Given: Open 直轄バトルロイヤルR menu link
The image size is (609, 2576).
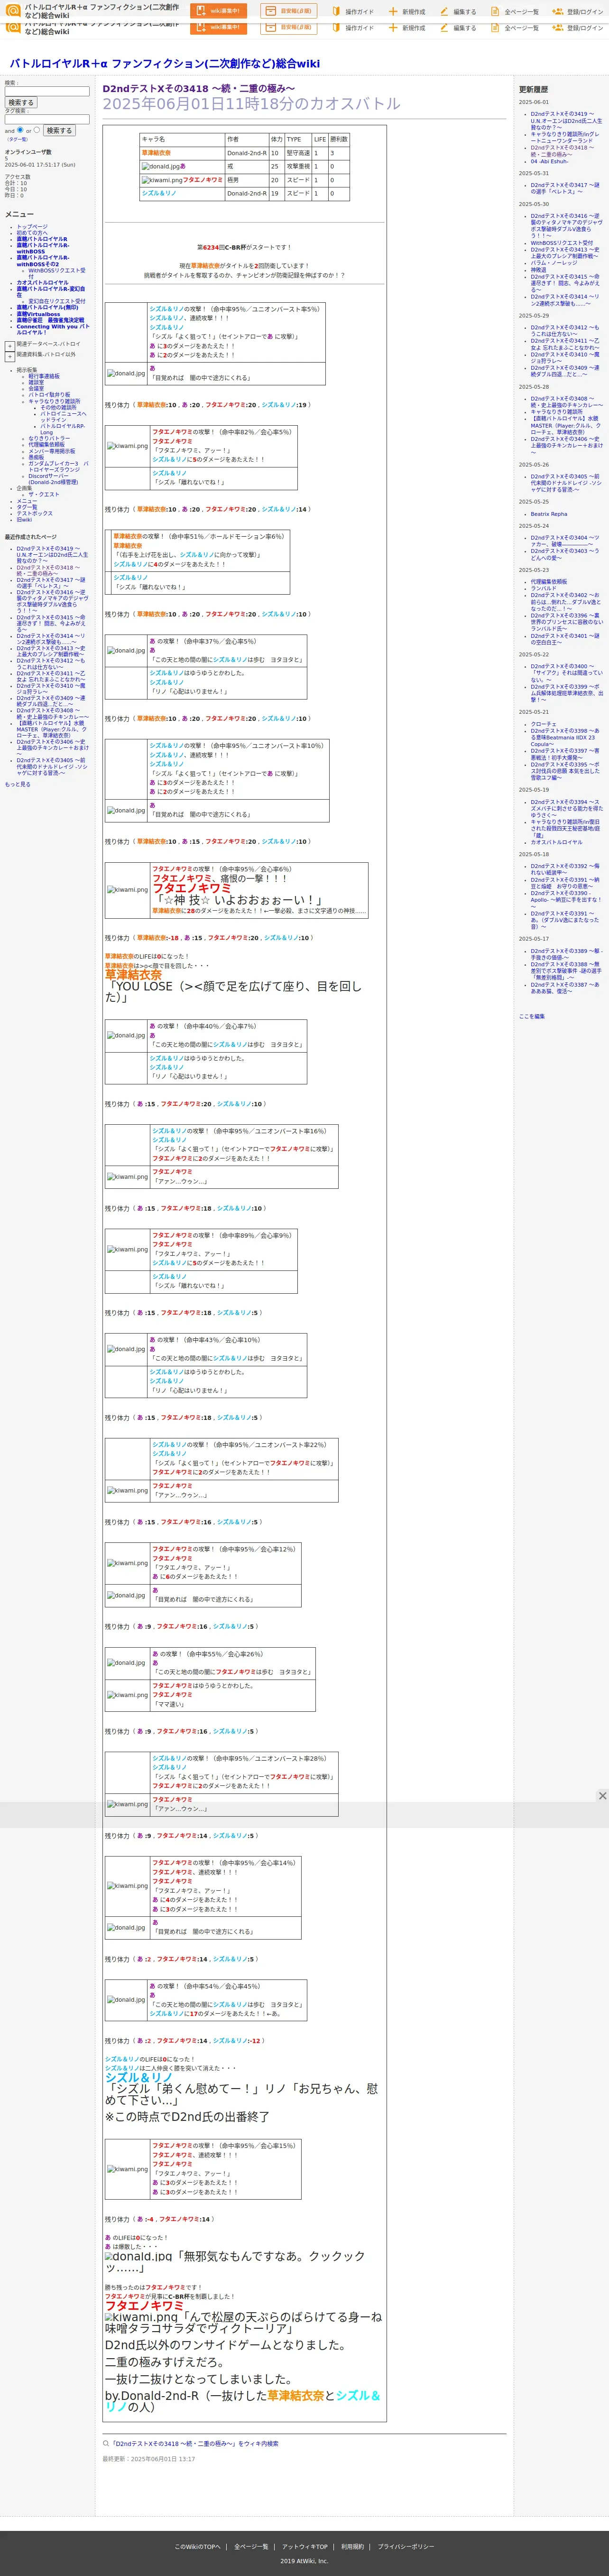Looking at the screenshot, I should click(42, 239).
